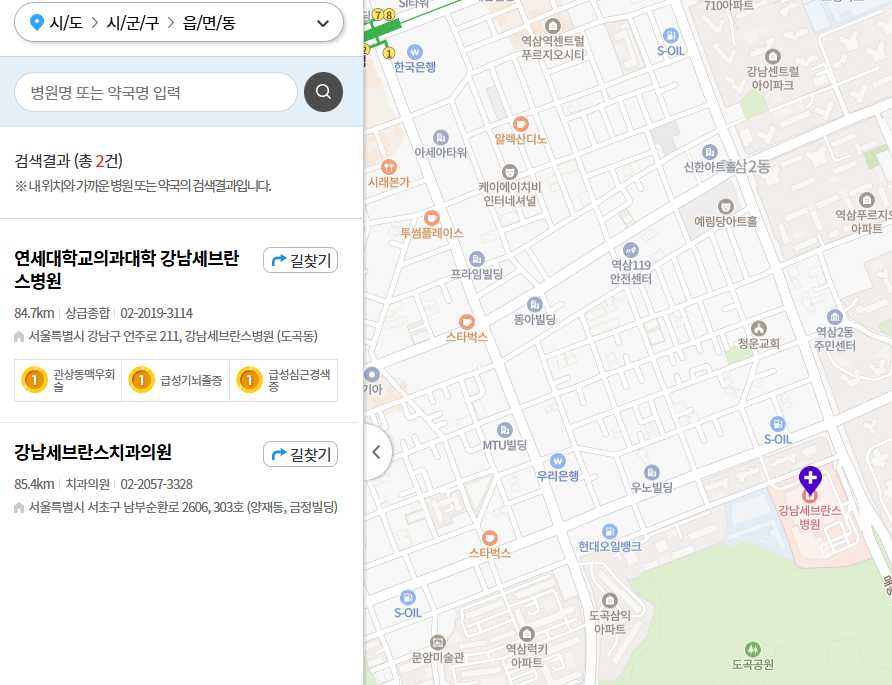Image resolution: width=892 pixels, height=685 pixels.
Task: Click the 예림당아트홀 icon on the map
Action: tap(725, 207)
